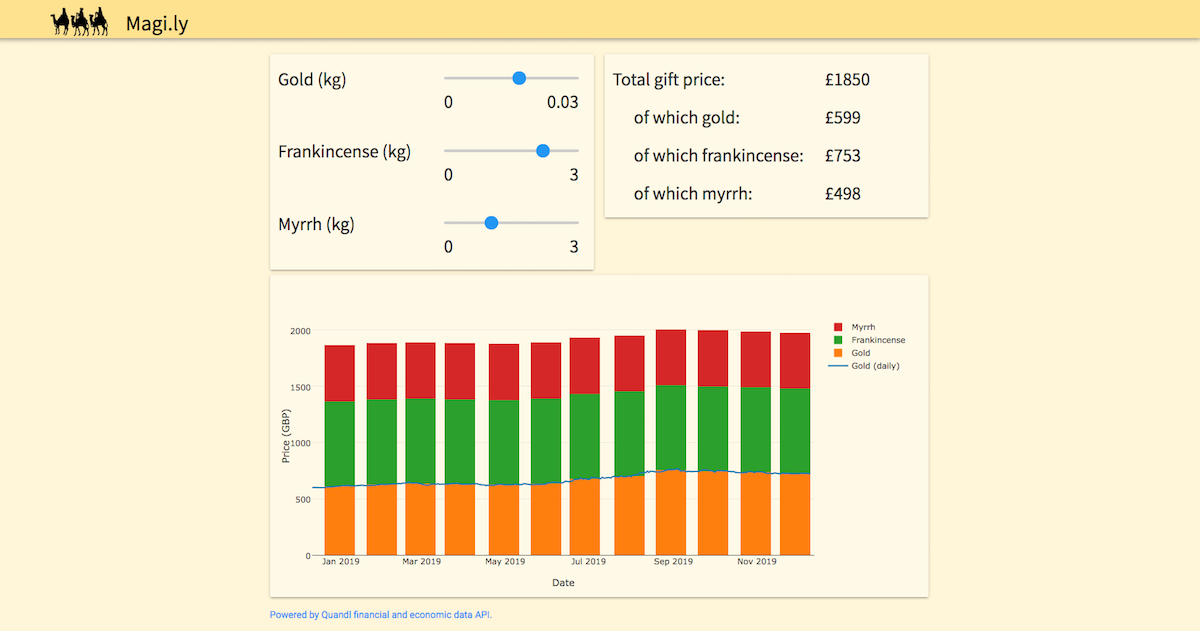Click the Myrrh (kg) slider handle
Image resolution: width=1200 pixels, height=631 pixels.
pos(491,223)
